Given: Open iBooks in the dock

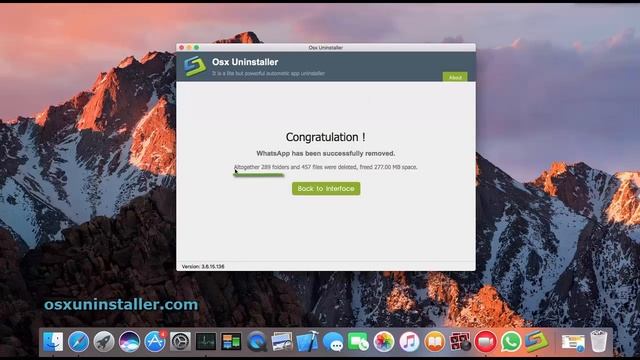Looking at the screenshot, I should [434, 341].
